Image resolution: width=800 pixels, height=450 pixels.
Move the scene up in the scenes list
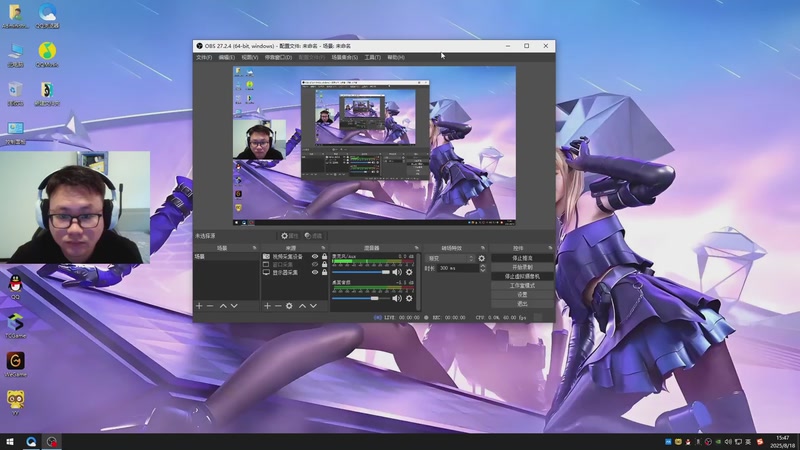click(223, 306)
